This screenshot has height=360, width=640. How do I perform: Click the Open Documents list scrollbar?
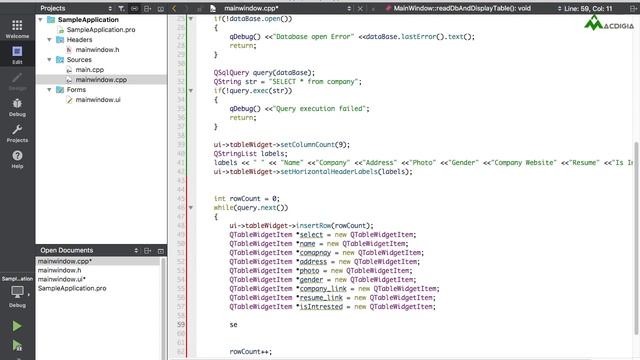pos(163,309)
